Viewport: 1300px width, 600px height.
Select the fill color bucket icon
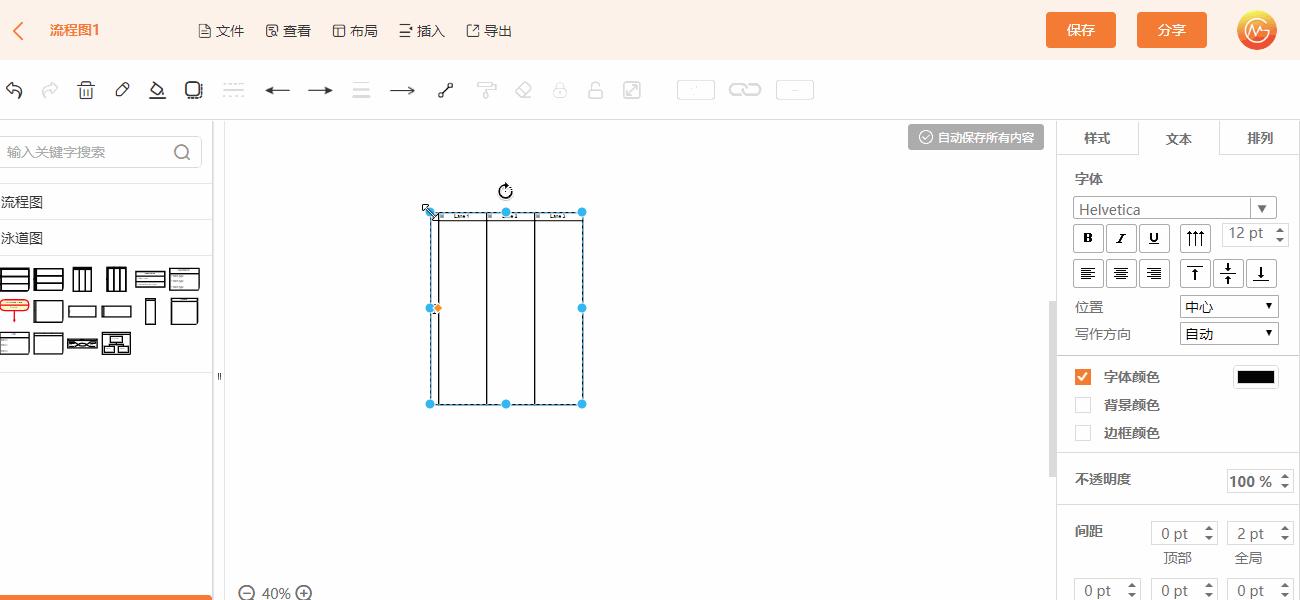click(157, 90)
